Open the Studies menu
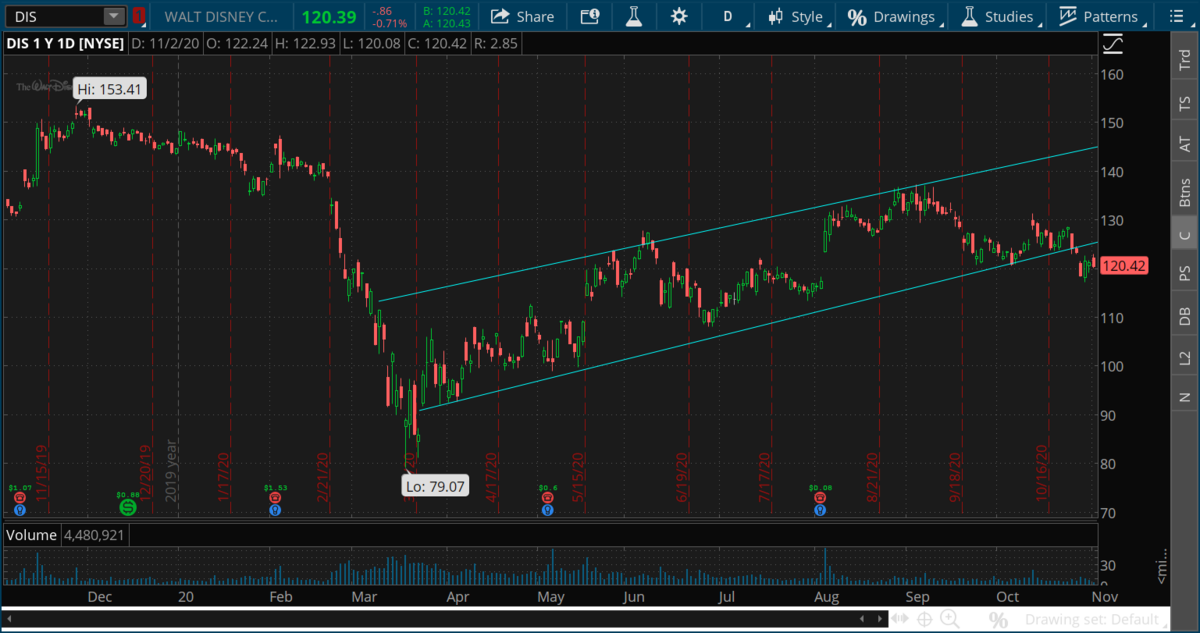Screen dimensions: 1200x633 (x=997, y=16)
